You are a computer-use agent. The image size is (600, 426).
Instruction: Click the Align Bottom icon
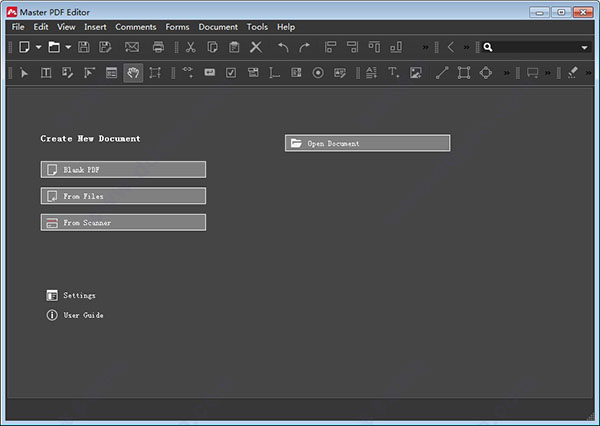click(396, 47)
